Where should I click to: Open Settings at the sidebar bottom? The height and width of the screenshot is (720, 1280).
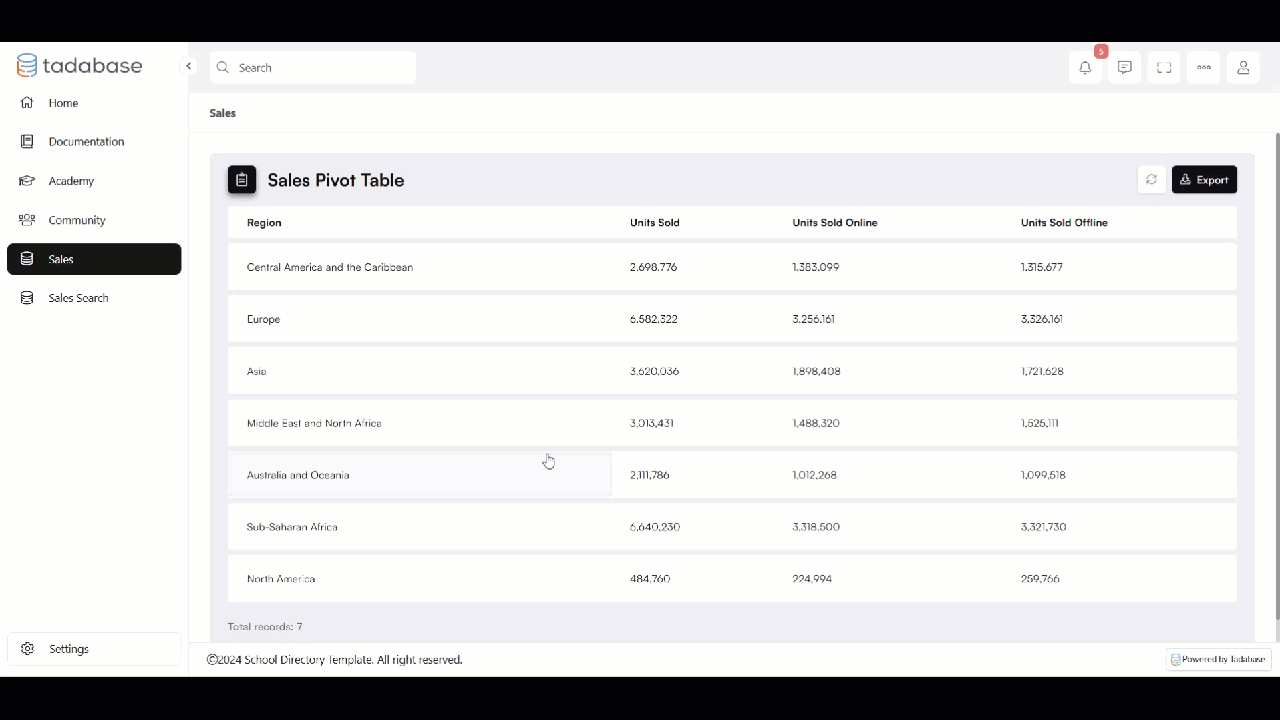68,649
